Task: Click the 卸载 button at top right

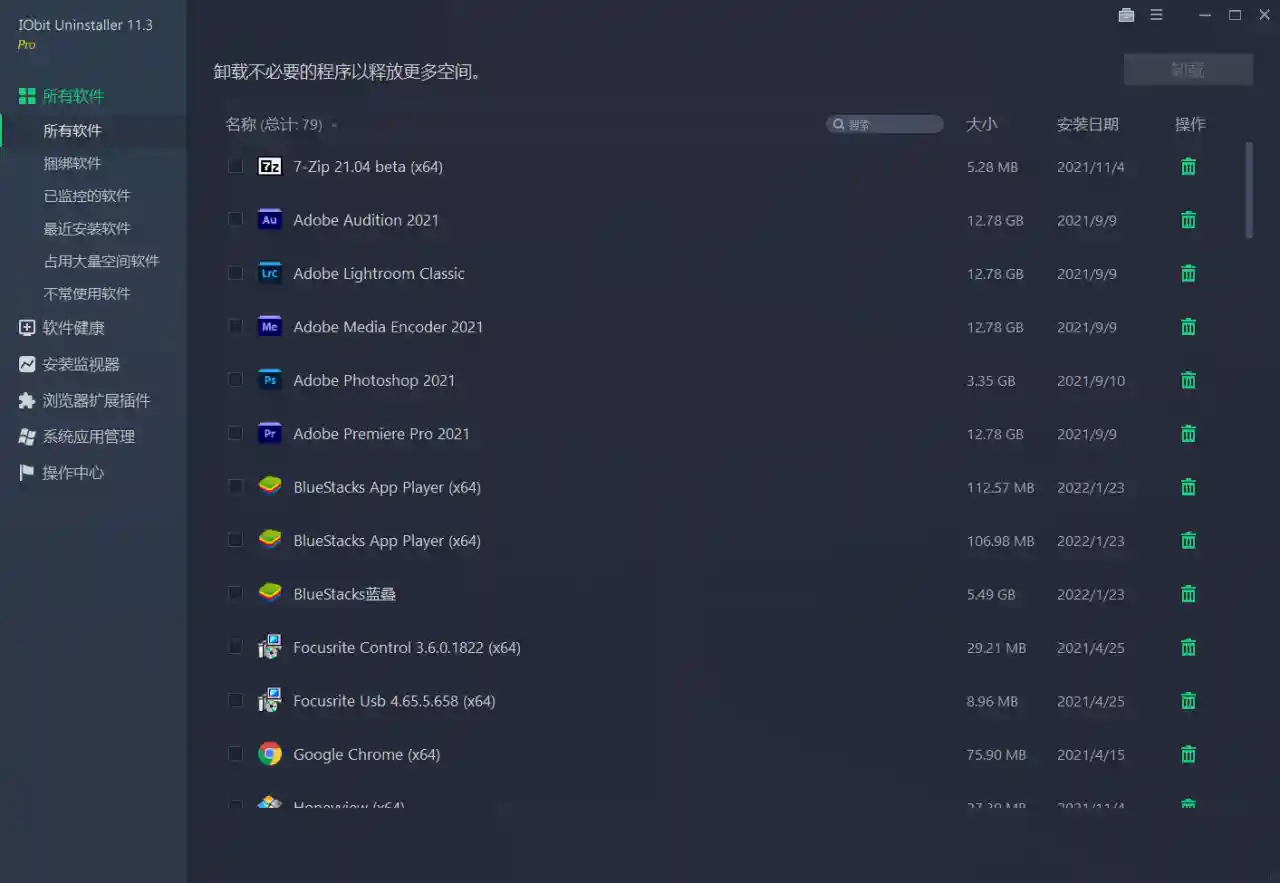Action: click(1188, 69)
